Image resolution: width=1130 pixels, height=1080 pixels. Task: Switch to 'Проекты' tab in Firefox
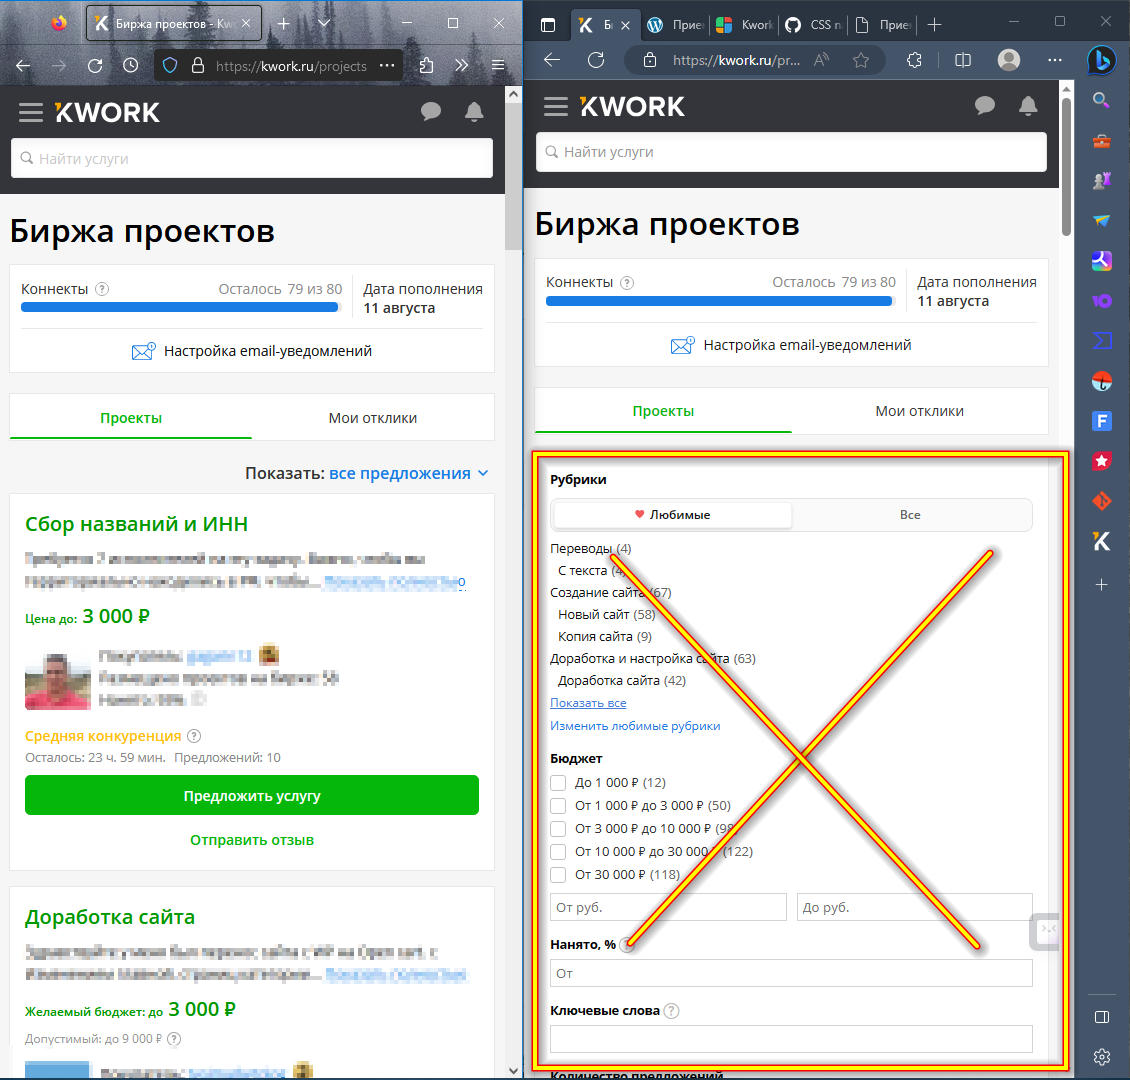point(130,418)
